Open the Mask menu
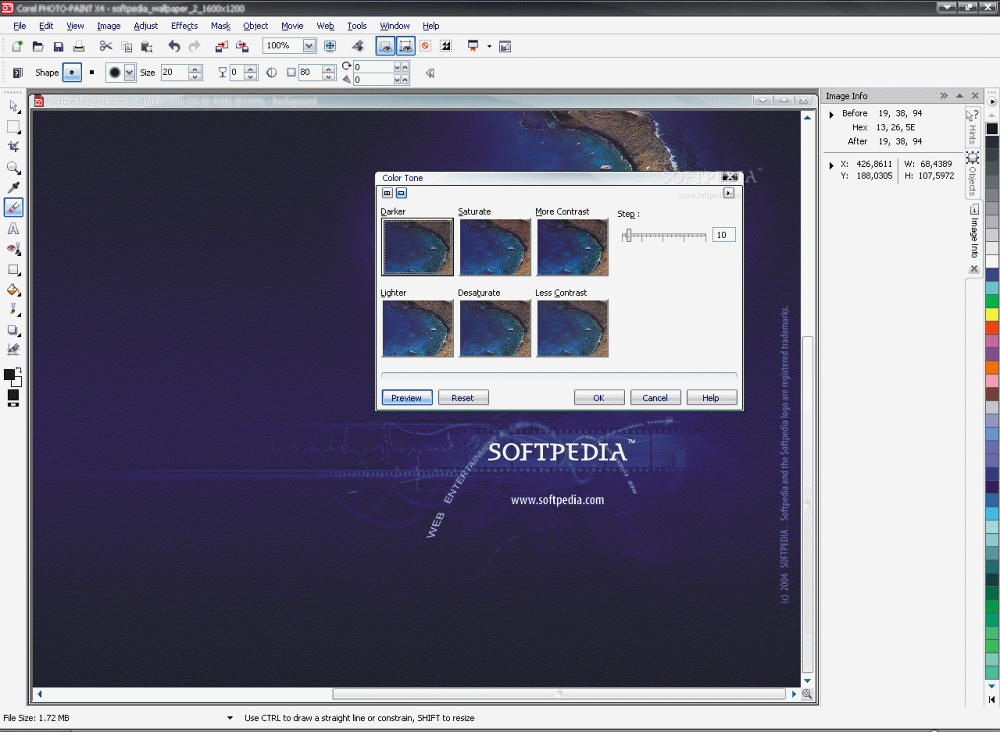 [221, 26]
